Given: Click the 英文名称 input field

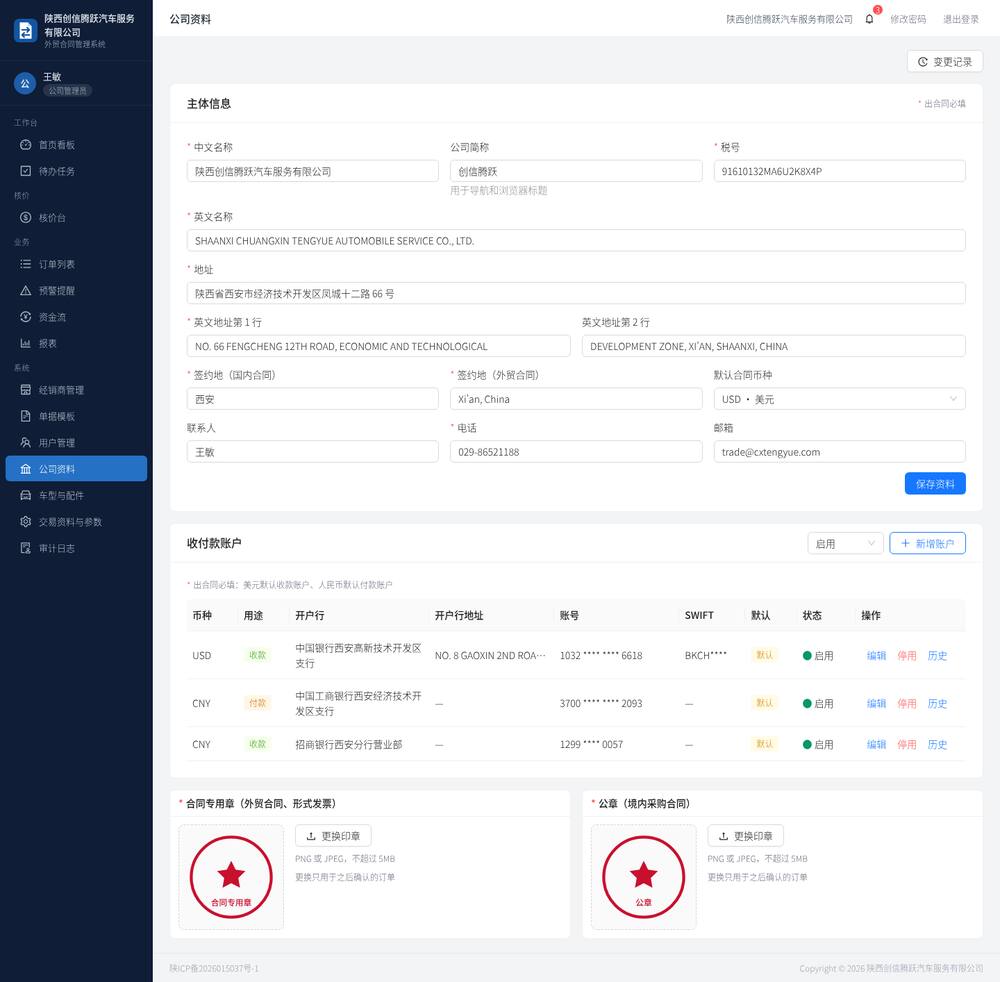Looking at the screenshot, I should [576, 240].
